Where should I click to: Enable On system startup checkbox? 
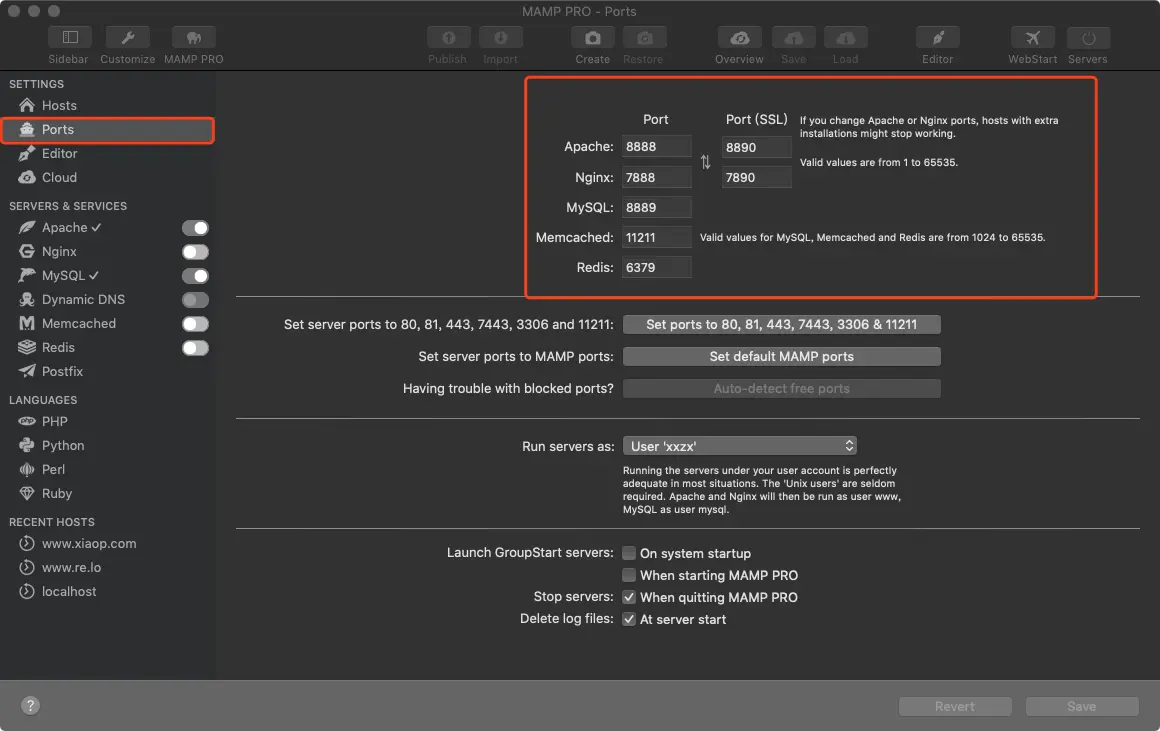tap(629, 553)
